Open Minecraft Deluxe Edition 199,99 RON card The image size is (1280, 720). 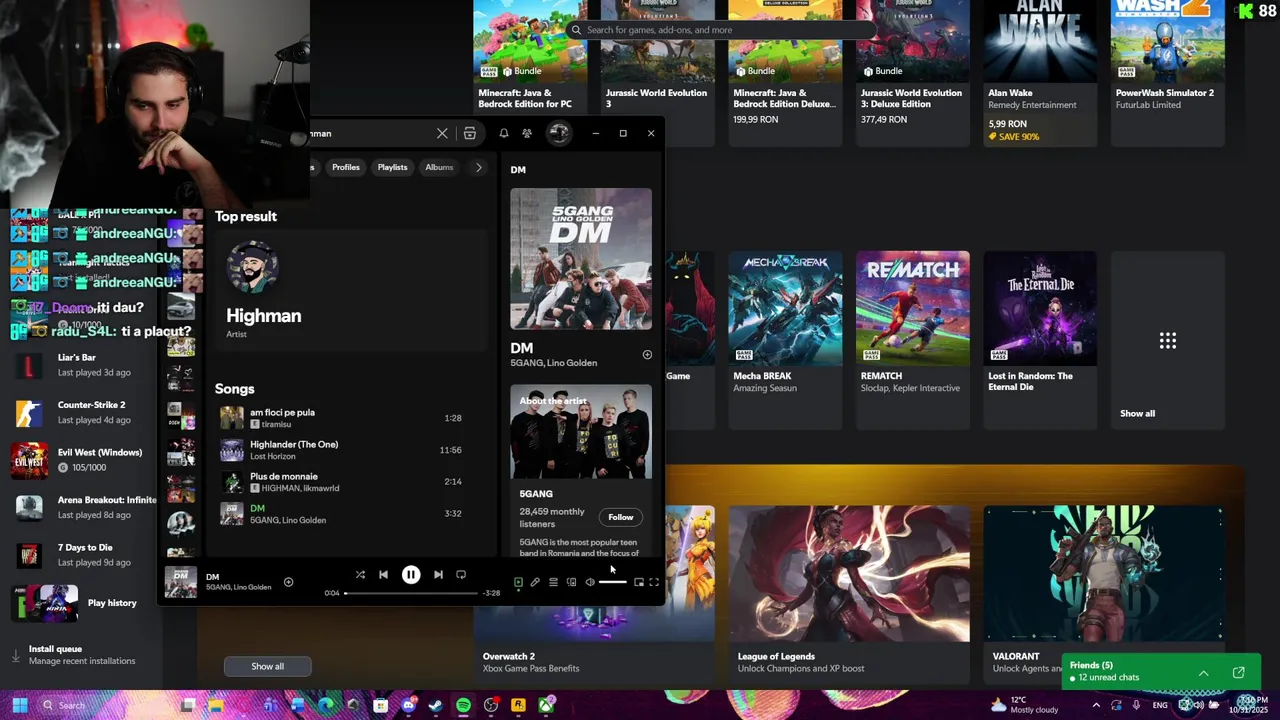pyautogui.click(x=785, y=73)
